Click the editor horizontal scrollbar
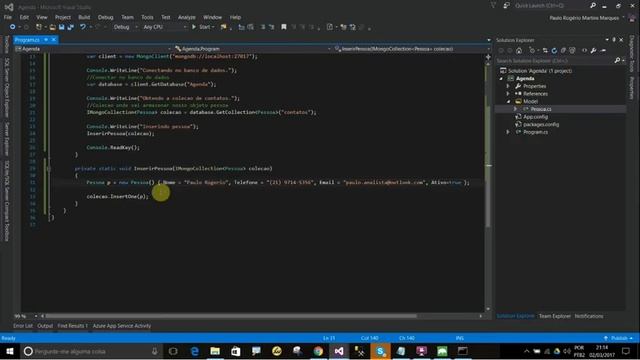The image size is (640, 360). (231, 316)
